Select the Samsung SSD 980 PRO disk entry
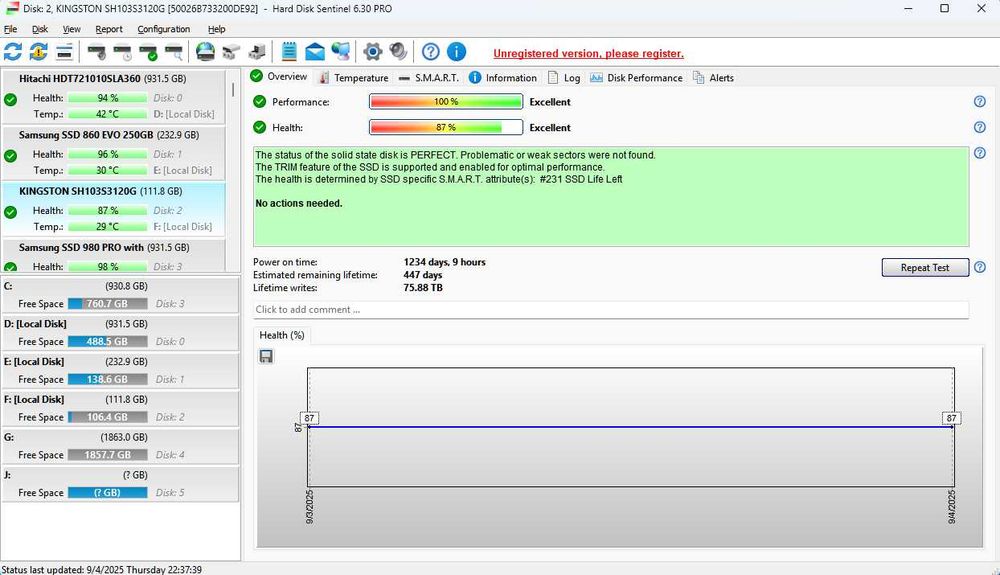1000x575 pixels. coord(114,256)
